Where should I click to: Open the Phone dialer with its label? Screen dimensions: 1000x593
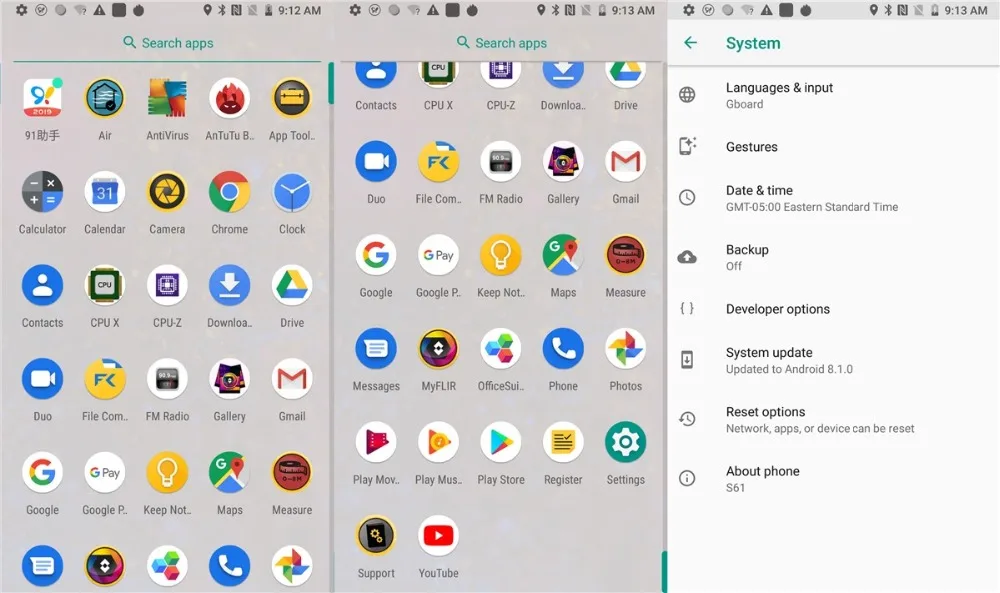tap(563, 360)
